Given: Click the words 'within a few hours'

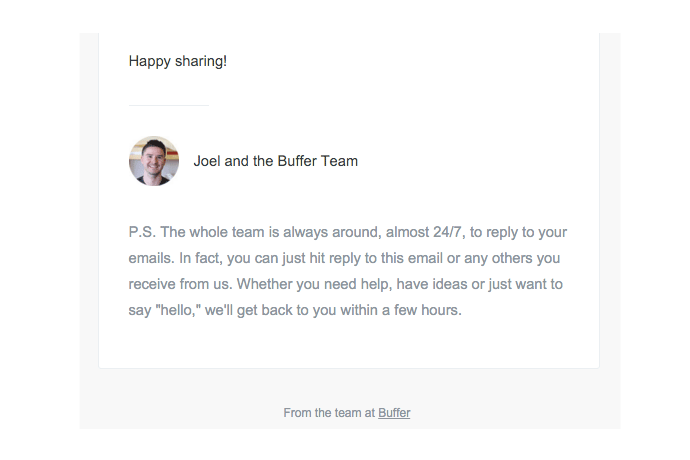Looking at the screenshot, I should pyautogui.click(x=401, y=310).
